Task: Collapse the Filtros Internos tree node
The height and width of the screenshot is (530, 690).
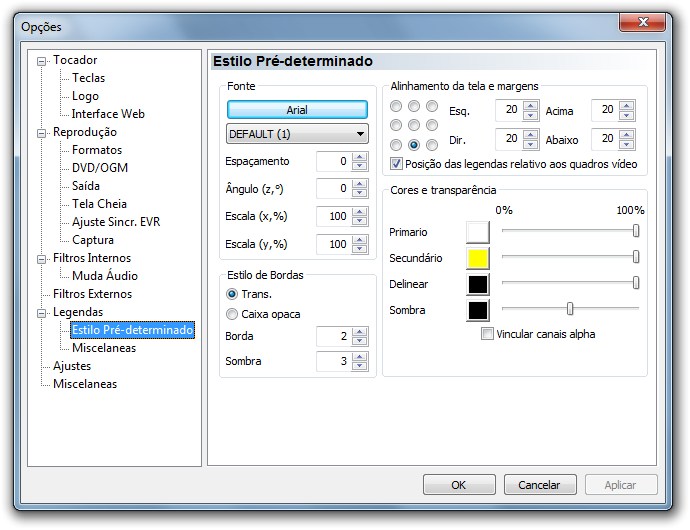Action: point(41,259)
